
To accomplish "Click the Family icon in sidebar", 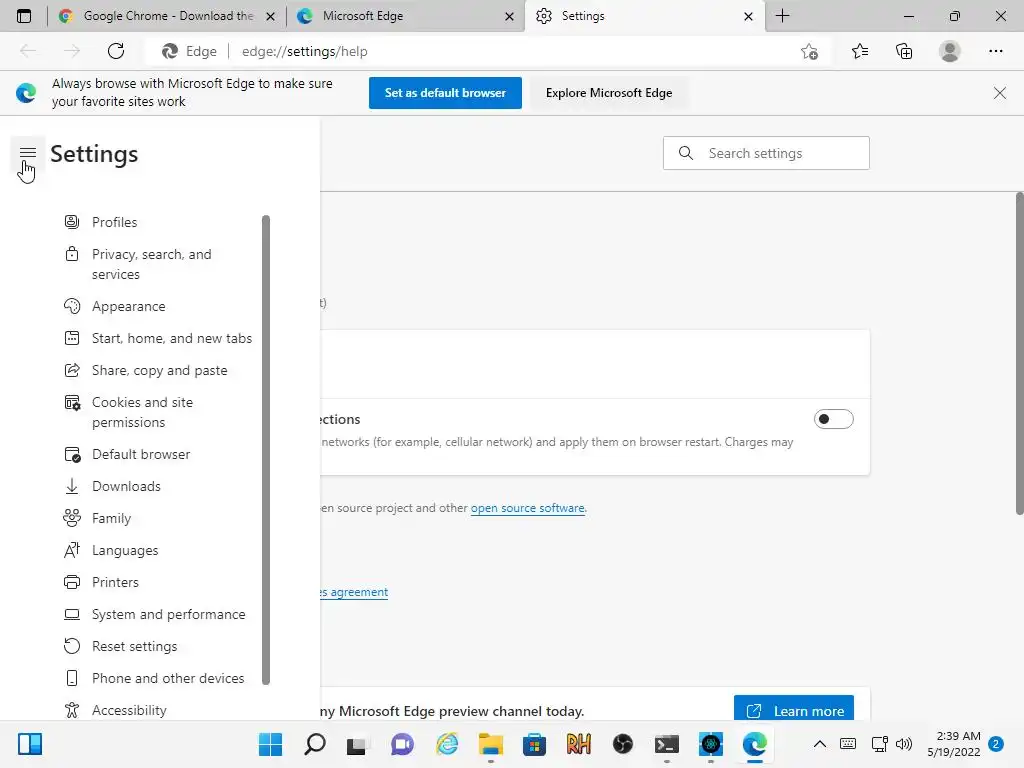I will [x=72, y=518].
